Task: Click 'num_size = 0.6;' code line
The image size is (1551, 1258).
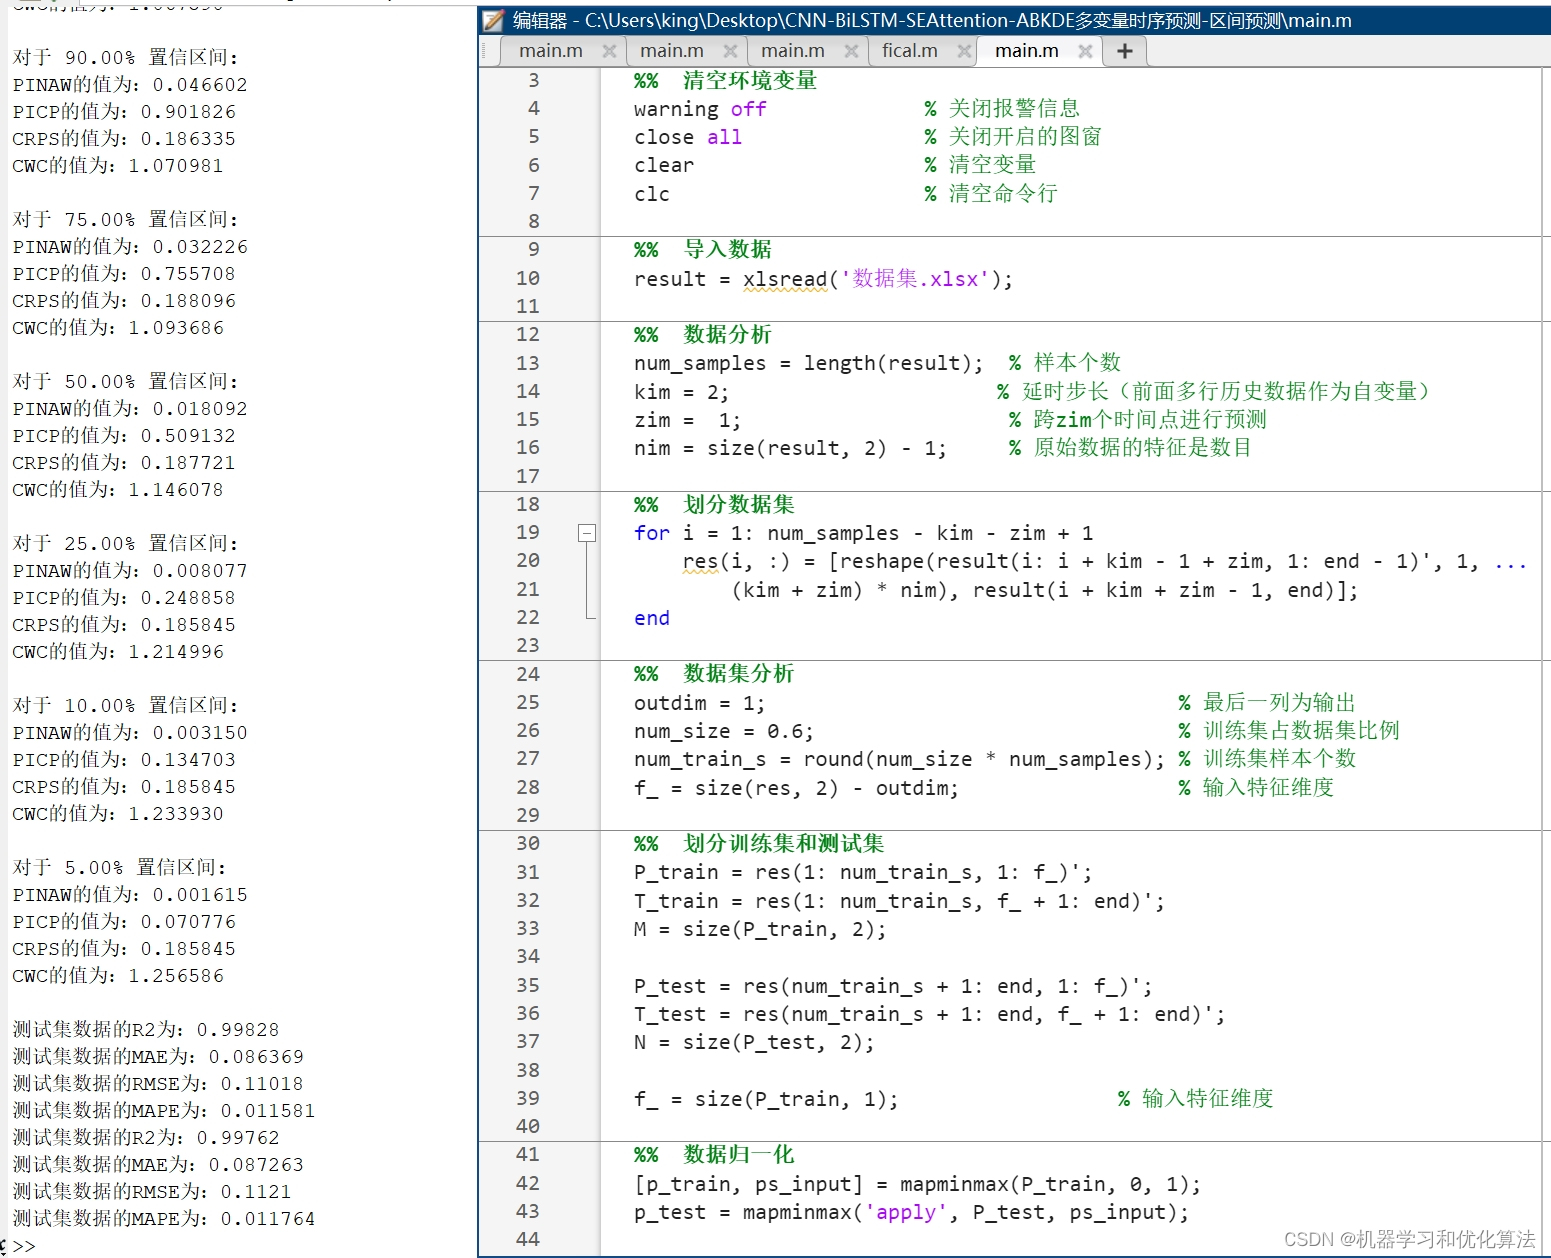Action: pyautogui.click(x=724, y=731)
